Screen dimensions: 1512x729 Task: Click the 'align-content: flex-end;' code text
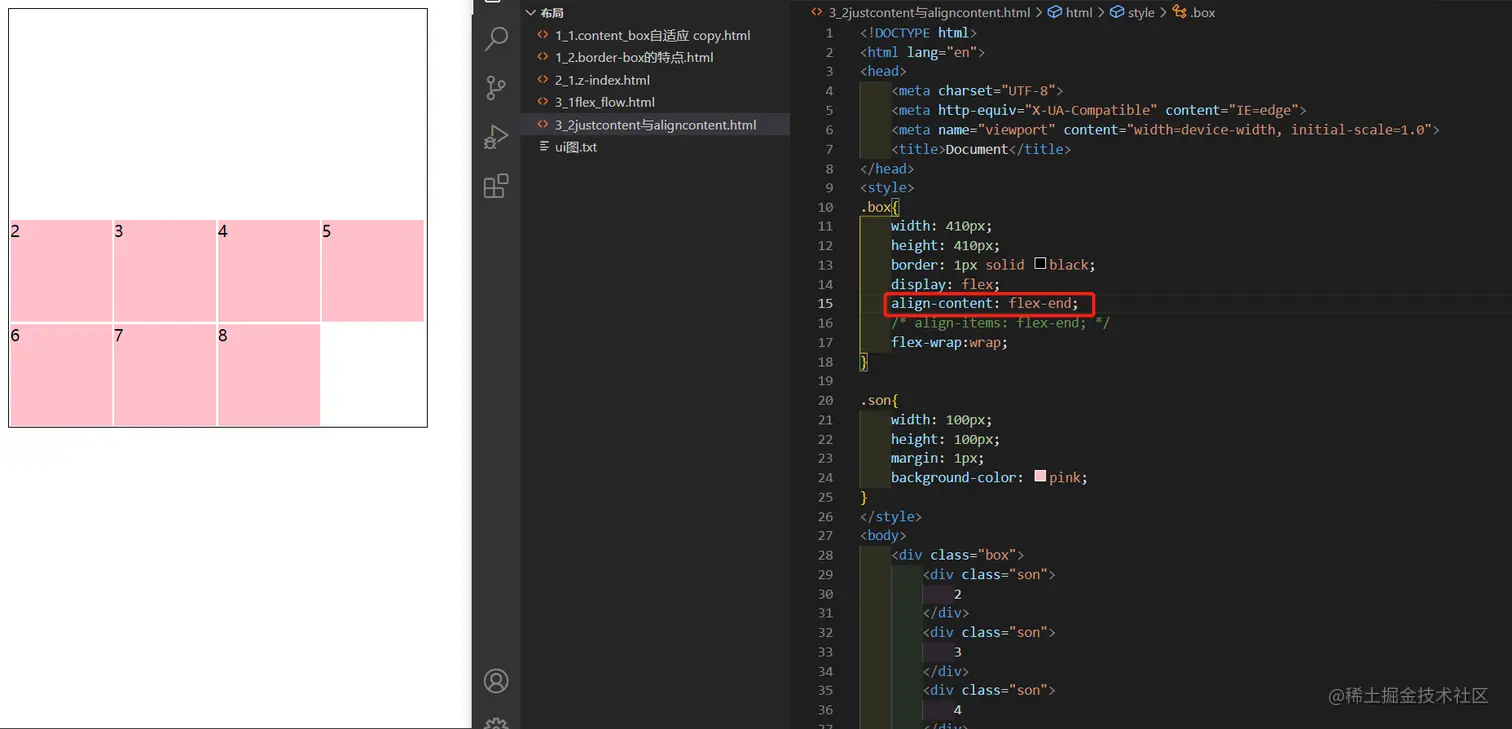tap(985, 303)
